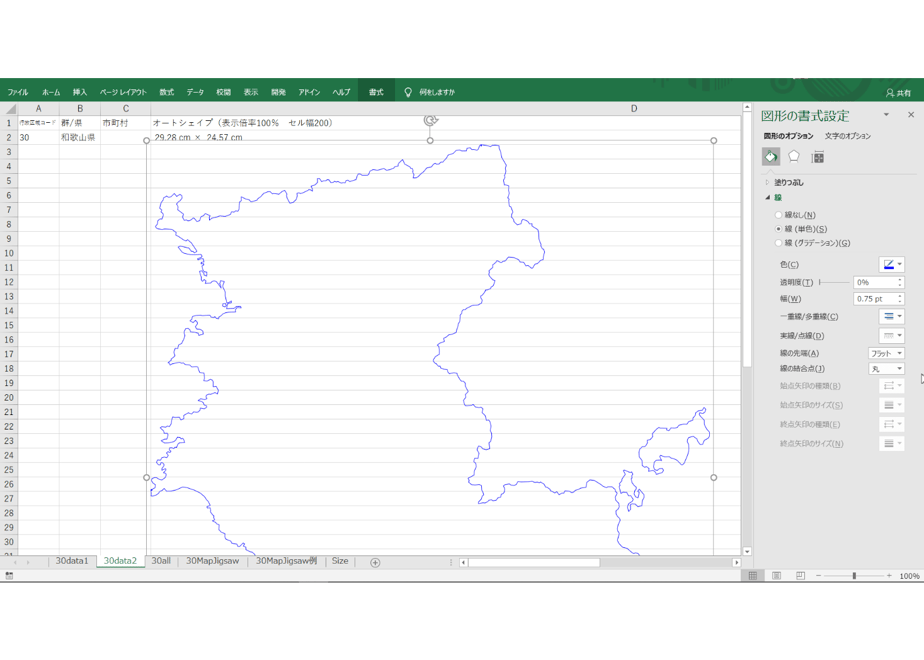Click the Select All corner triangle
The image size is (924, 660).
pos(10,108)
